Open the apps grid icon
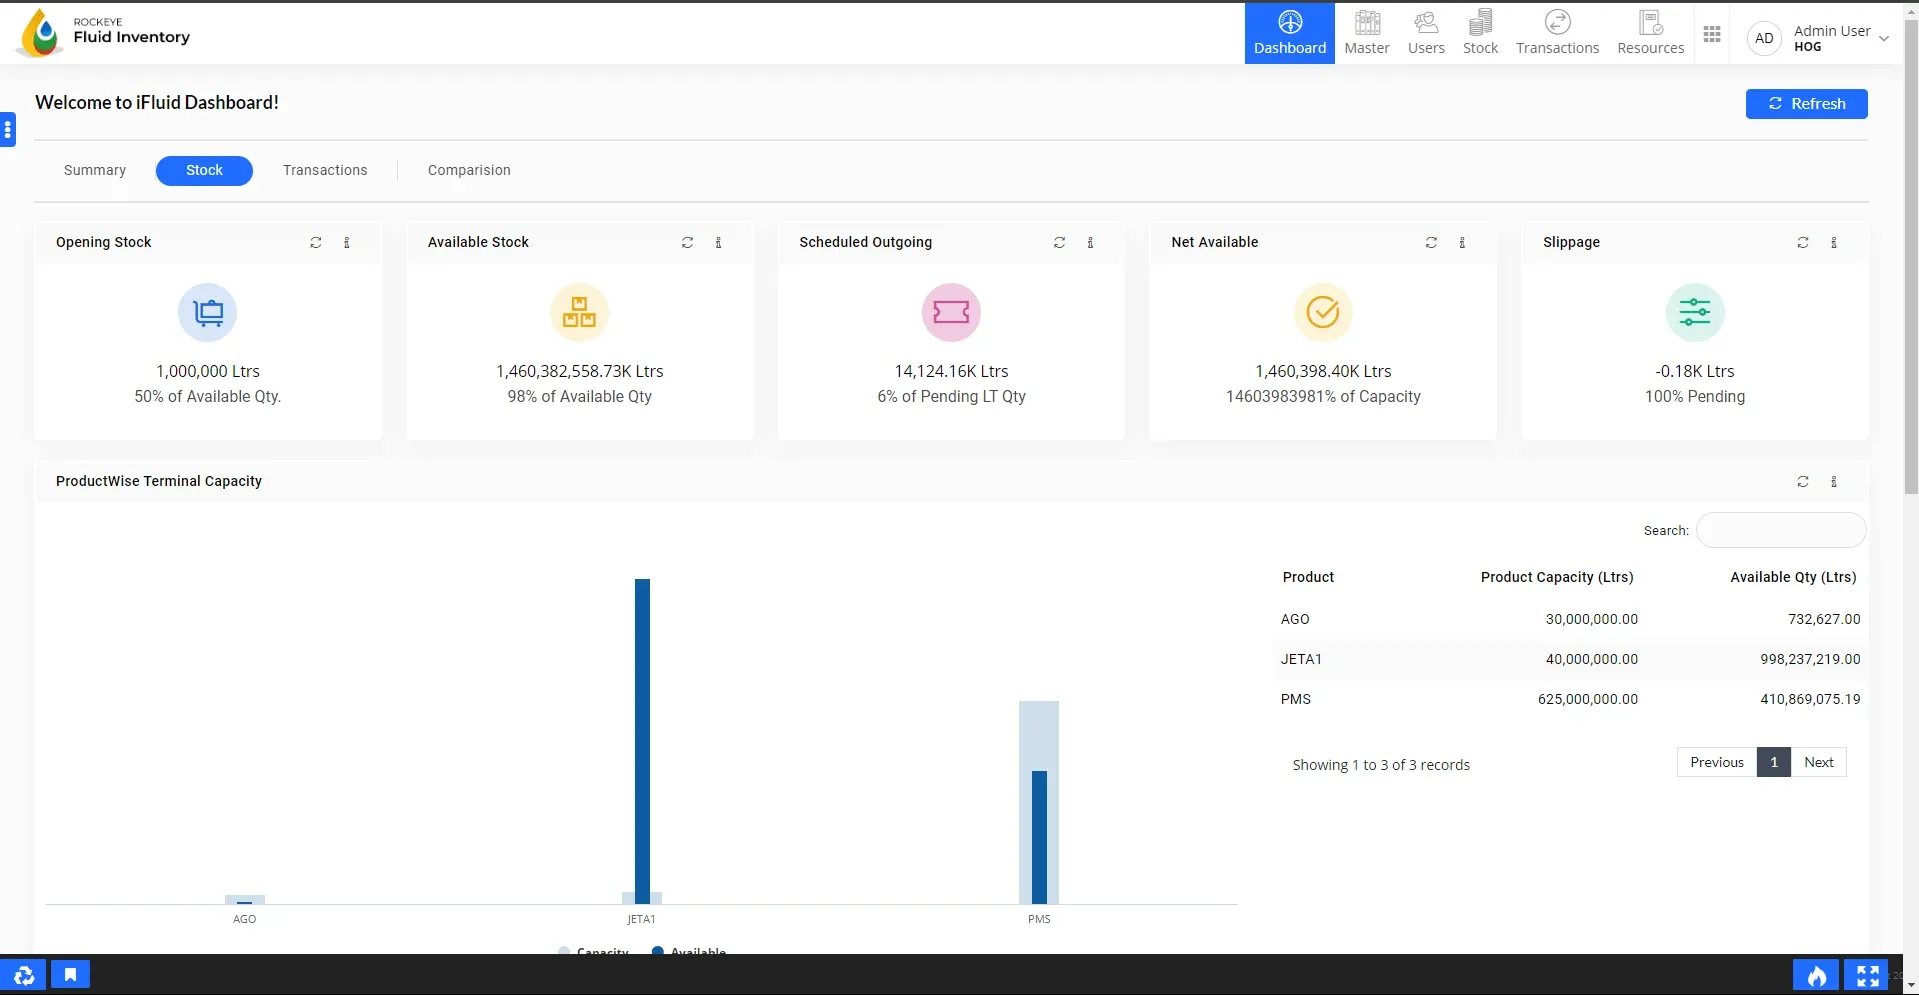 pyautogui.click(x=1712, y=35)
